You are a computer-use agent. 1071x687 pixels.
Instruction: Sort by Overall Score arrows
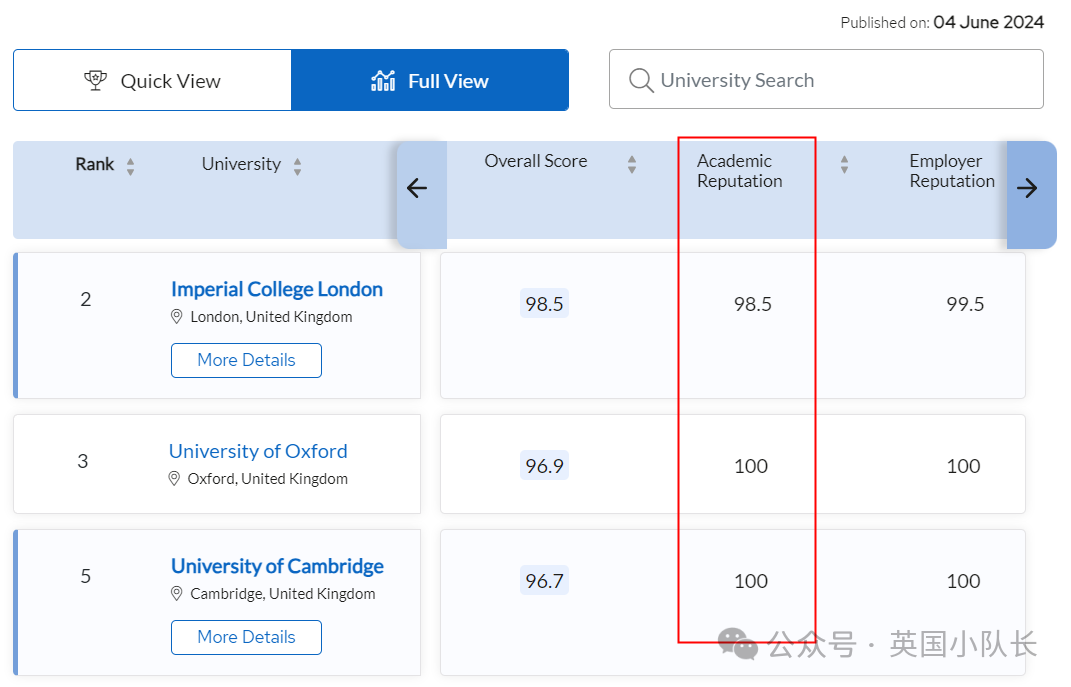tap(631, 164)
